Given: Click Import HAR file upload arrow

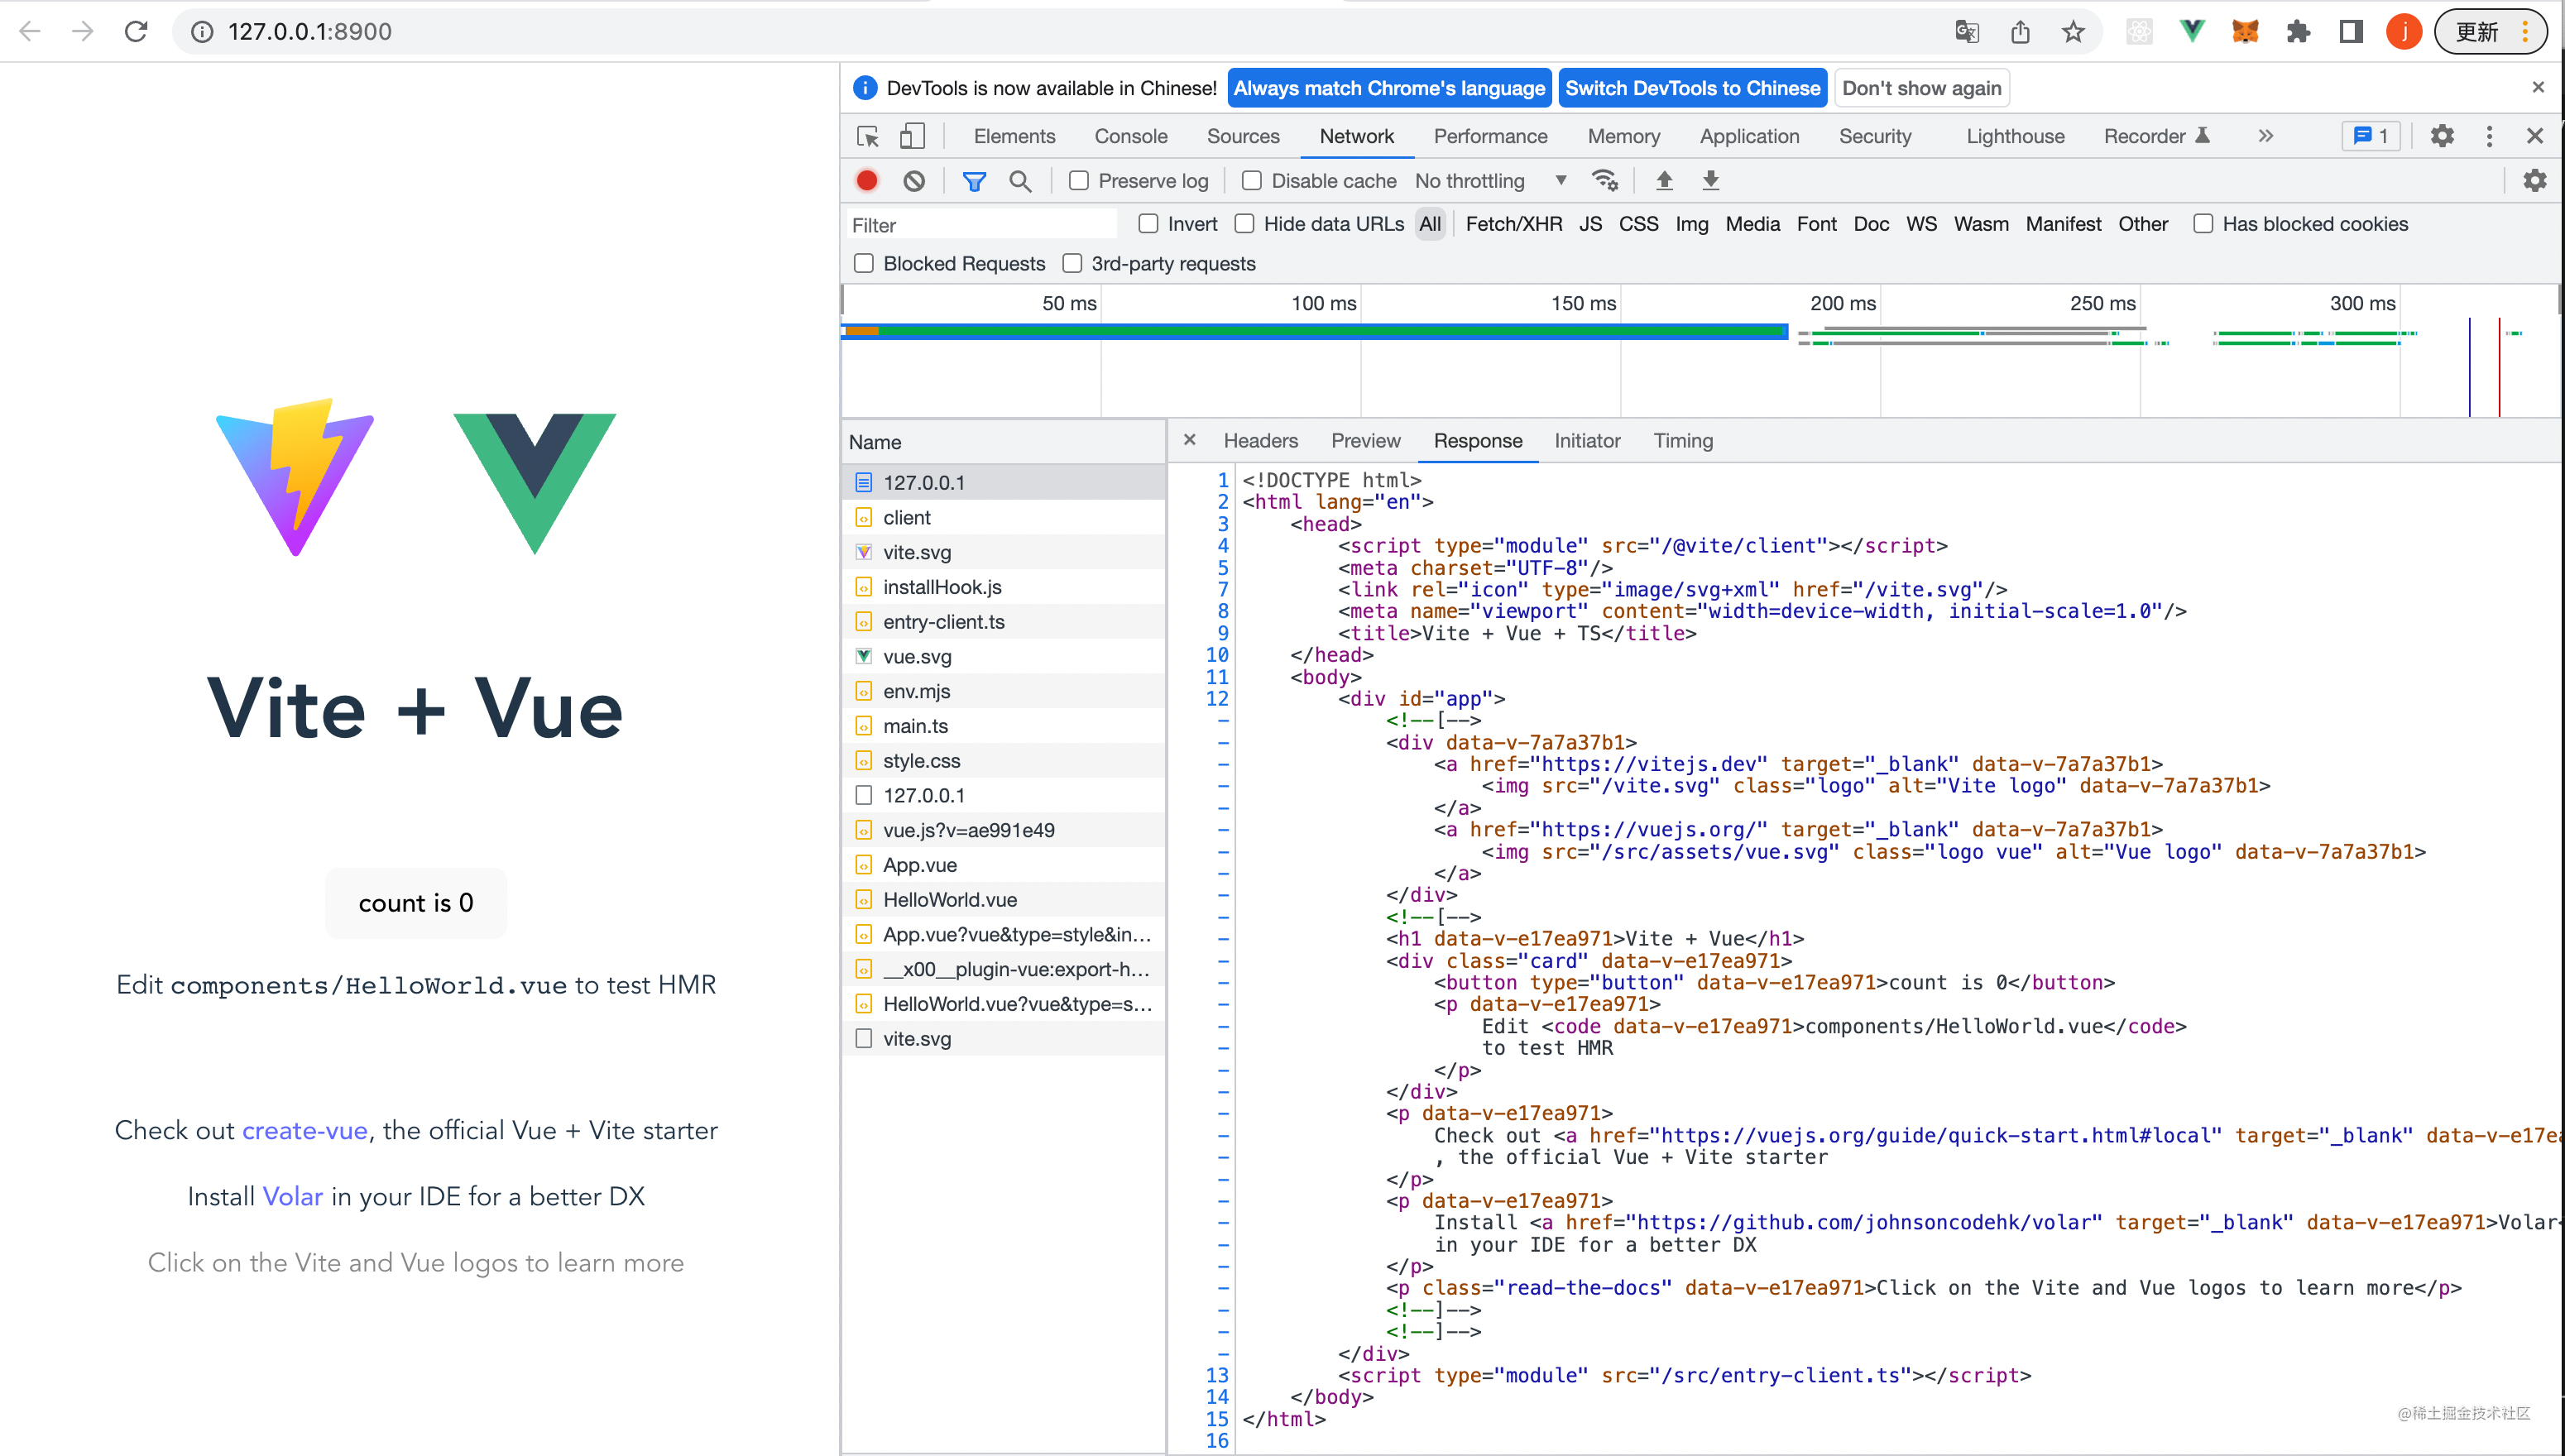Looking at the screenshot, I should coord(1664,181).
